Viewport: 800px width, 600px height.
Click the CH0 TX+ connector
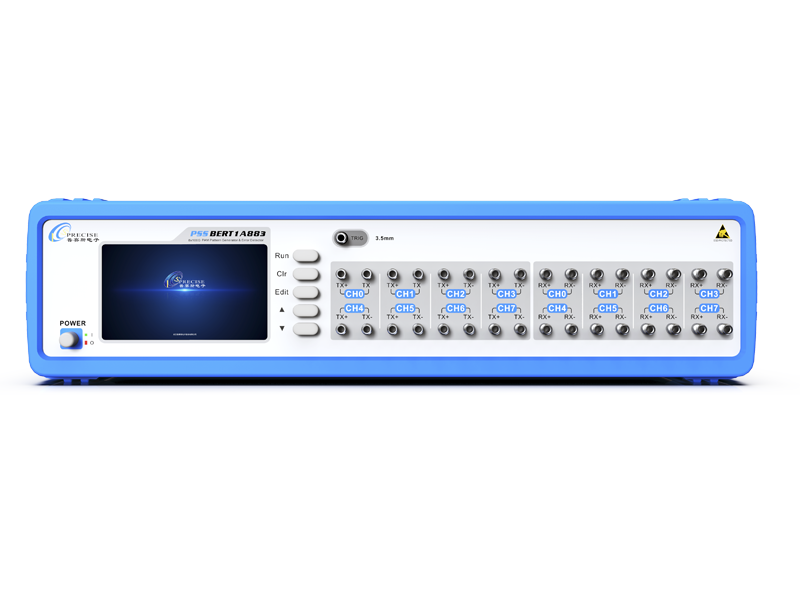pyautogui.click(x=341, y=274)
